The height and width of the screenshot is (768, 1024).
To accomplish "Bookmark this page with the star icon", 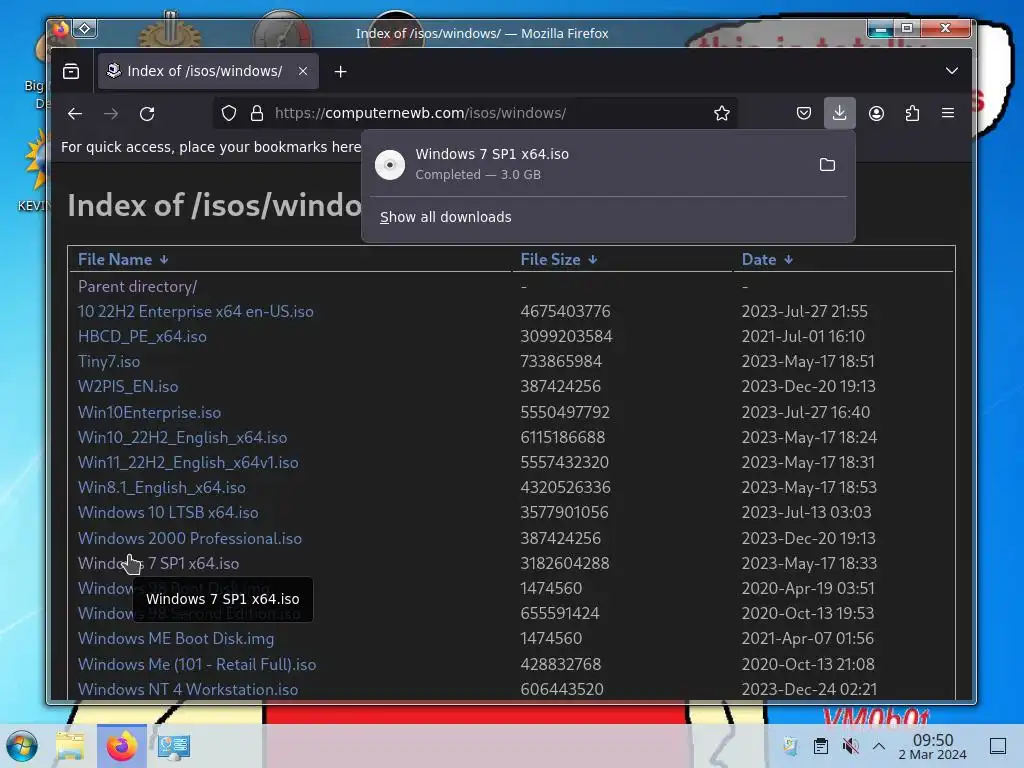I will pyautogui.click(x=722, y=113).
